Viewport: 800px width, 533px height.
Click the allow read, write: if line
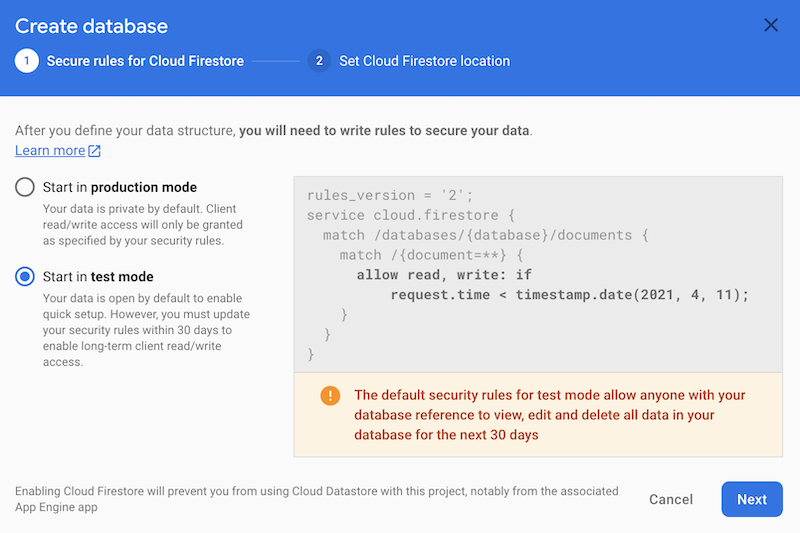(444, 275)
